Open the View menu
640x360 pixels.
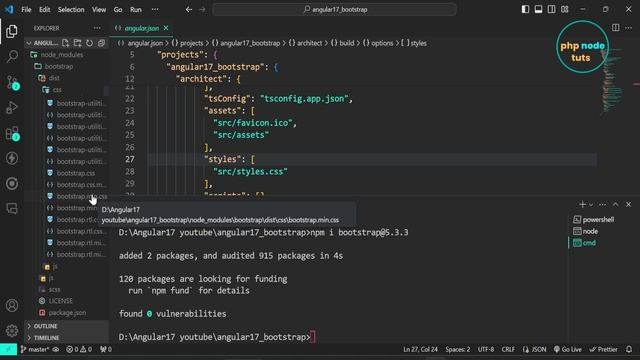(x=99, y=9)
